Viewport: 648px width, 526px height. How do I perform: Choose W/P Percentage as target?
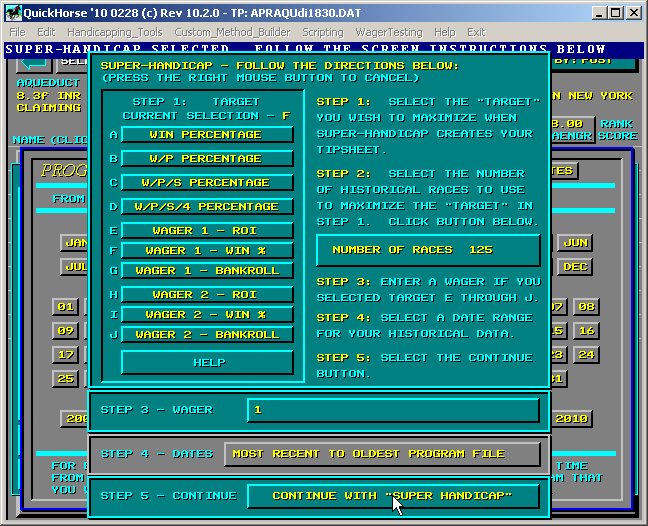[207, 158]
